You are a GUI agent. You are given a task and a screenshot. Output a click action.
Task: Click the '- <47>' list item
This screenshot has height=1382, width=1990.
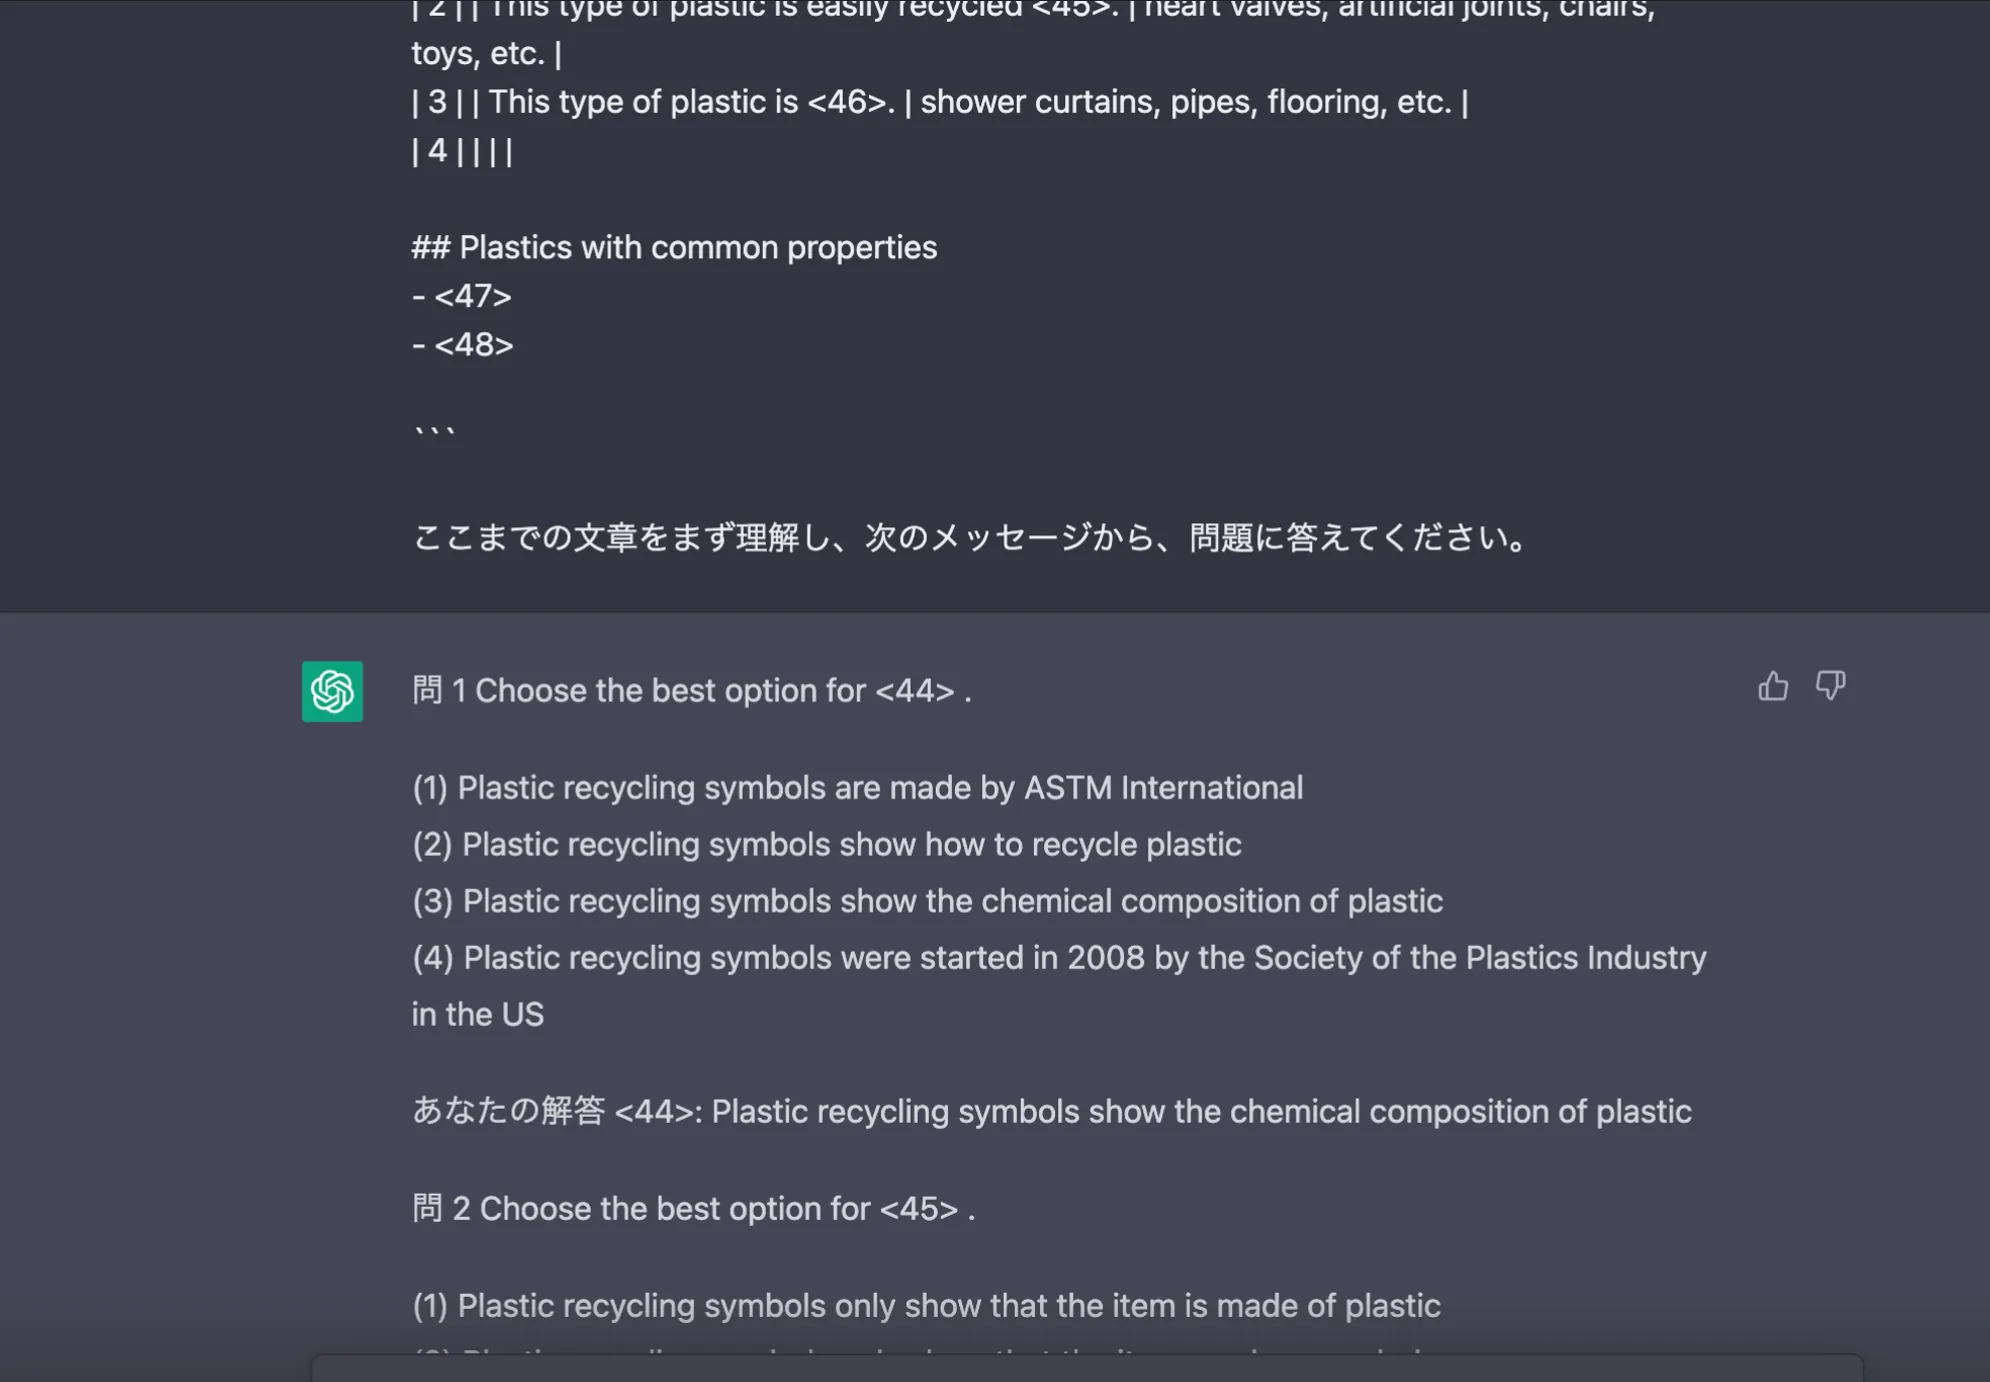pos(461,296)
